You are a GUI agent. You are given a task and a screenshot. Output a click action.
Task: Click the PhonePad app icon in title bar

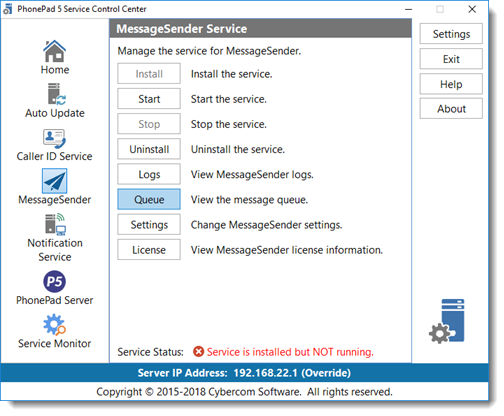[8, 9]
